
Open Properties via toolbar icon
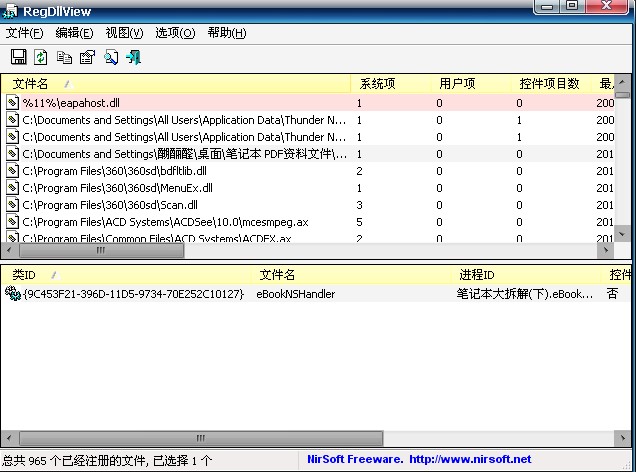tap(87, 58)
